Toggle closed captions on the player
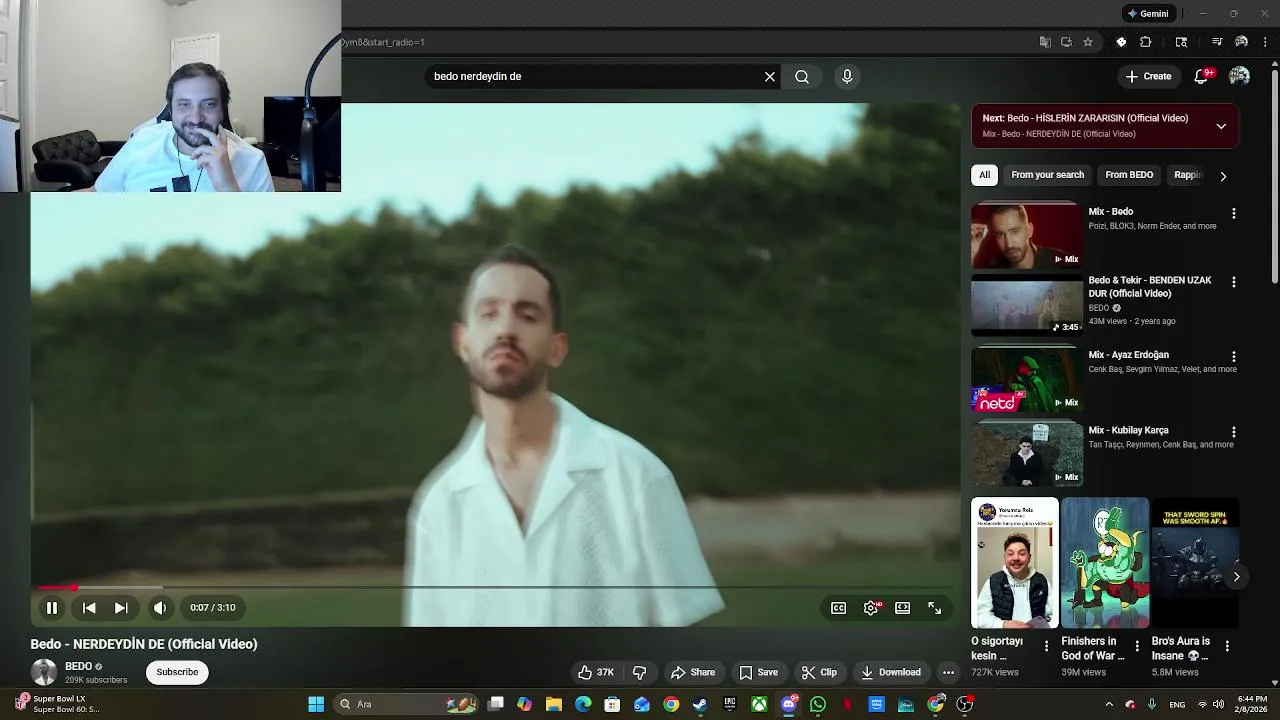This screenshot has height=720, width=1280. pos(839,608)
